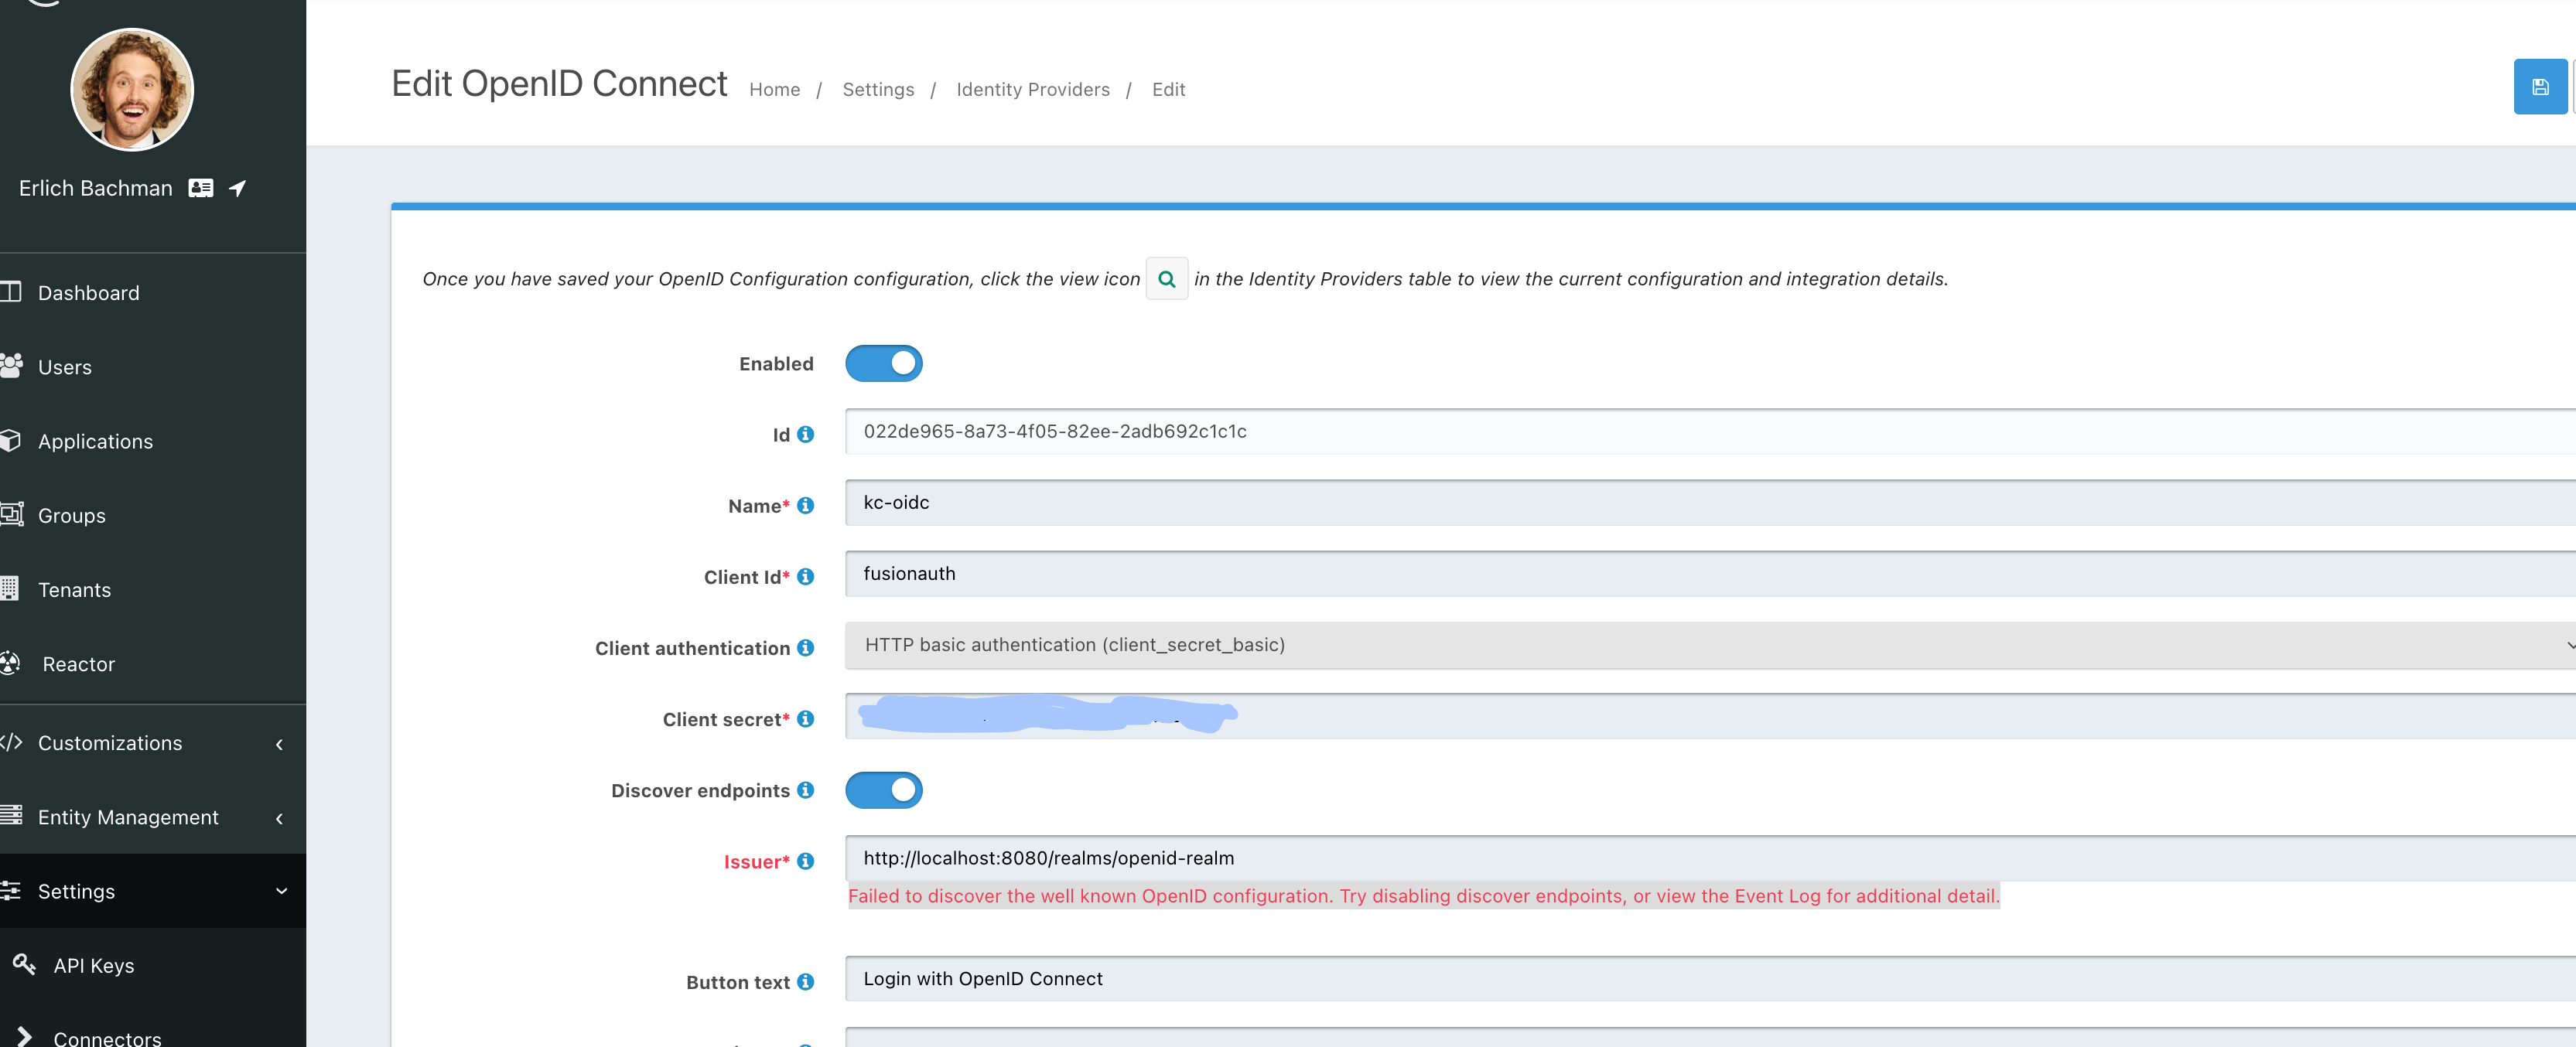This screenshot has width=2576, height=1047.
Task: Open the Tenants section
Action: pos(74,589)
